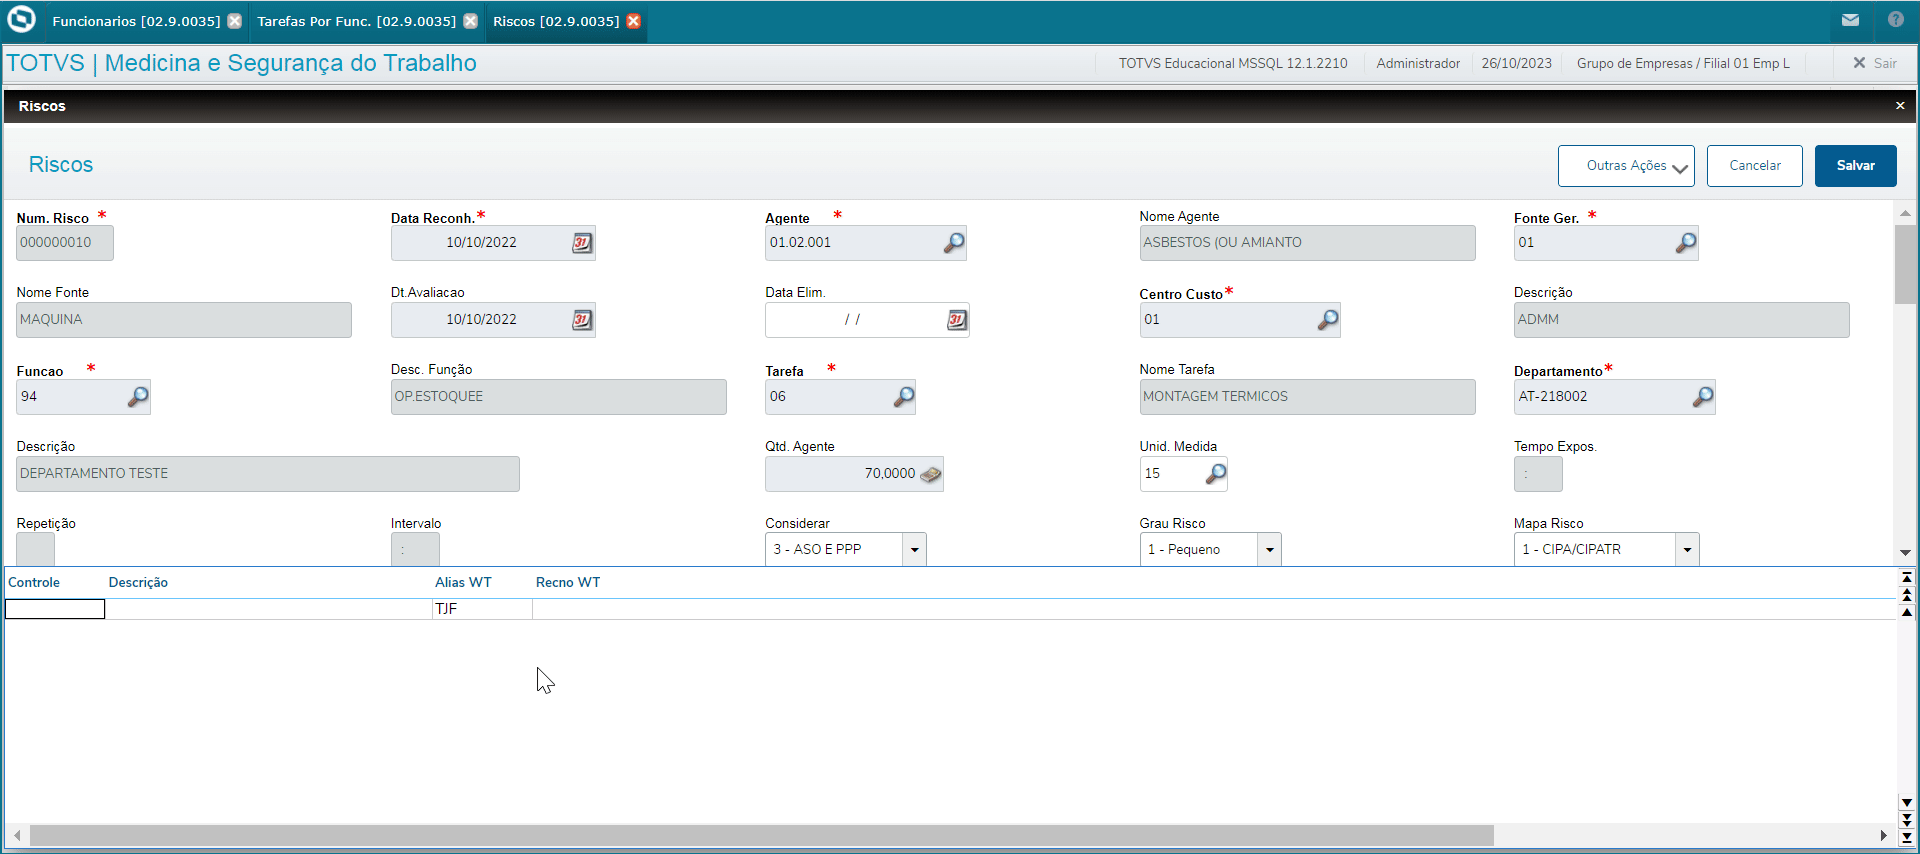Select the Riscos [02.9.0035] tab
Image resolution: width=1920 pixels, height=854 pixels.
tap(556, 21)
